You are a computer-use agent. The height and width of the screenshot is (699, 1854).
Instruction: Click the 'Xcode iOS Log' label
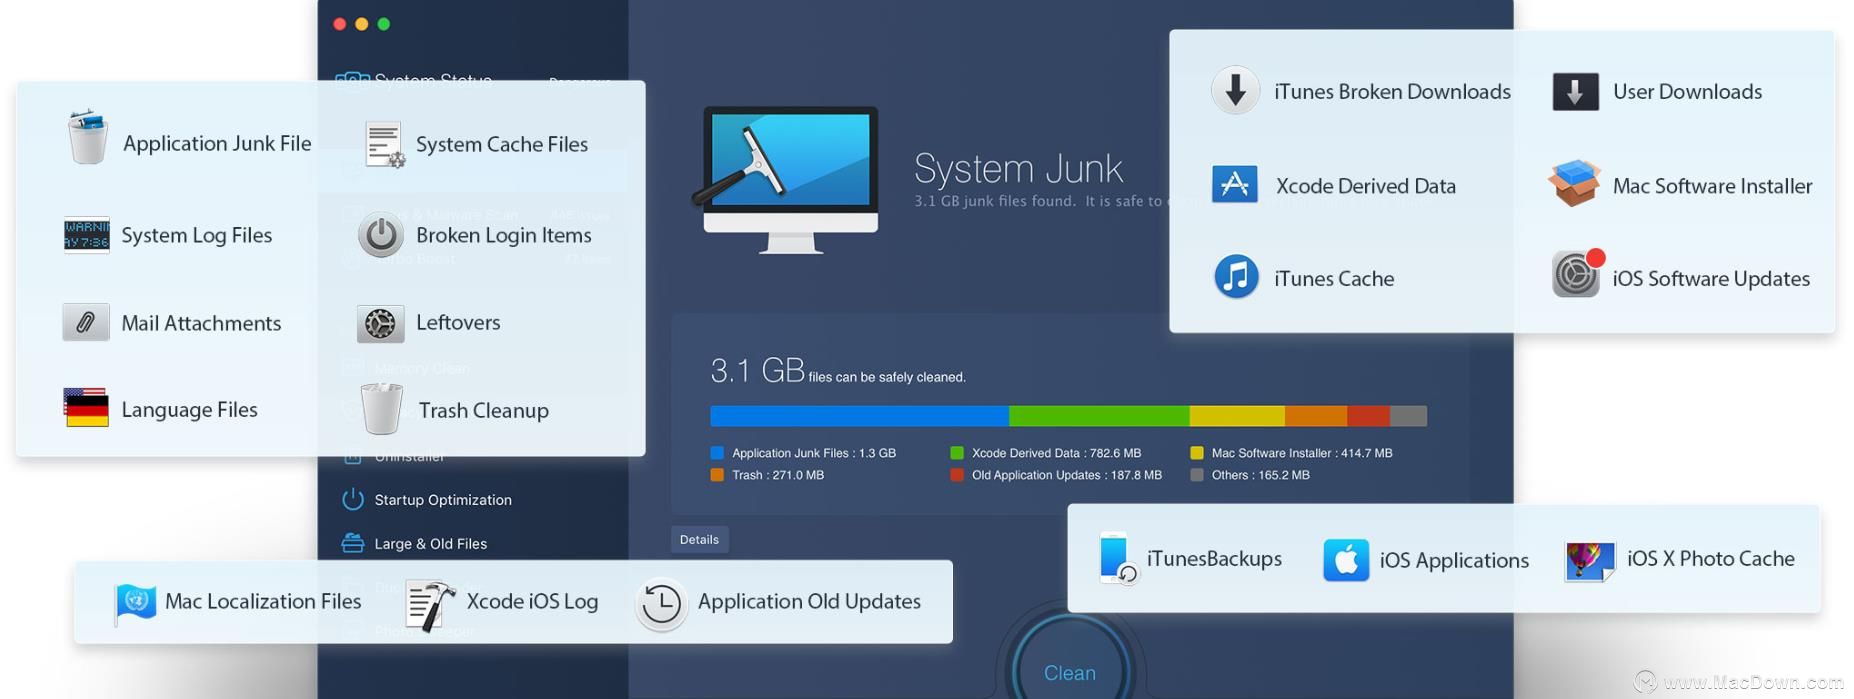click(532, 601)
